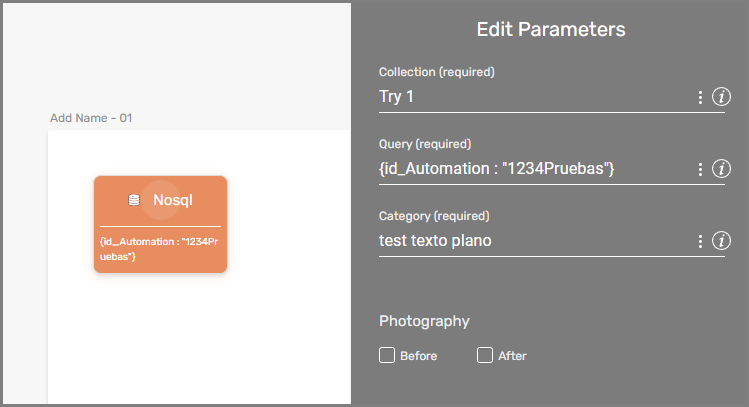Image resolution: width=749 pixels, height=407 pixels.
Task: Enable the Before photography checkbox
Action: (x=387, y=355)
